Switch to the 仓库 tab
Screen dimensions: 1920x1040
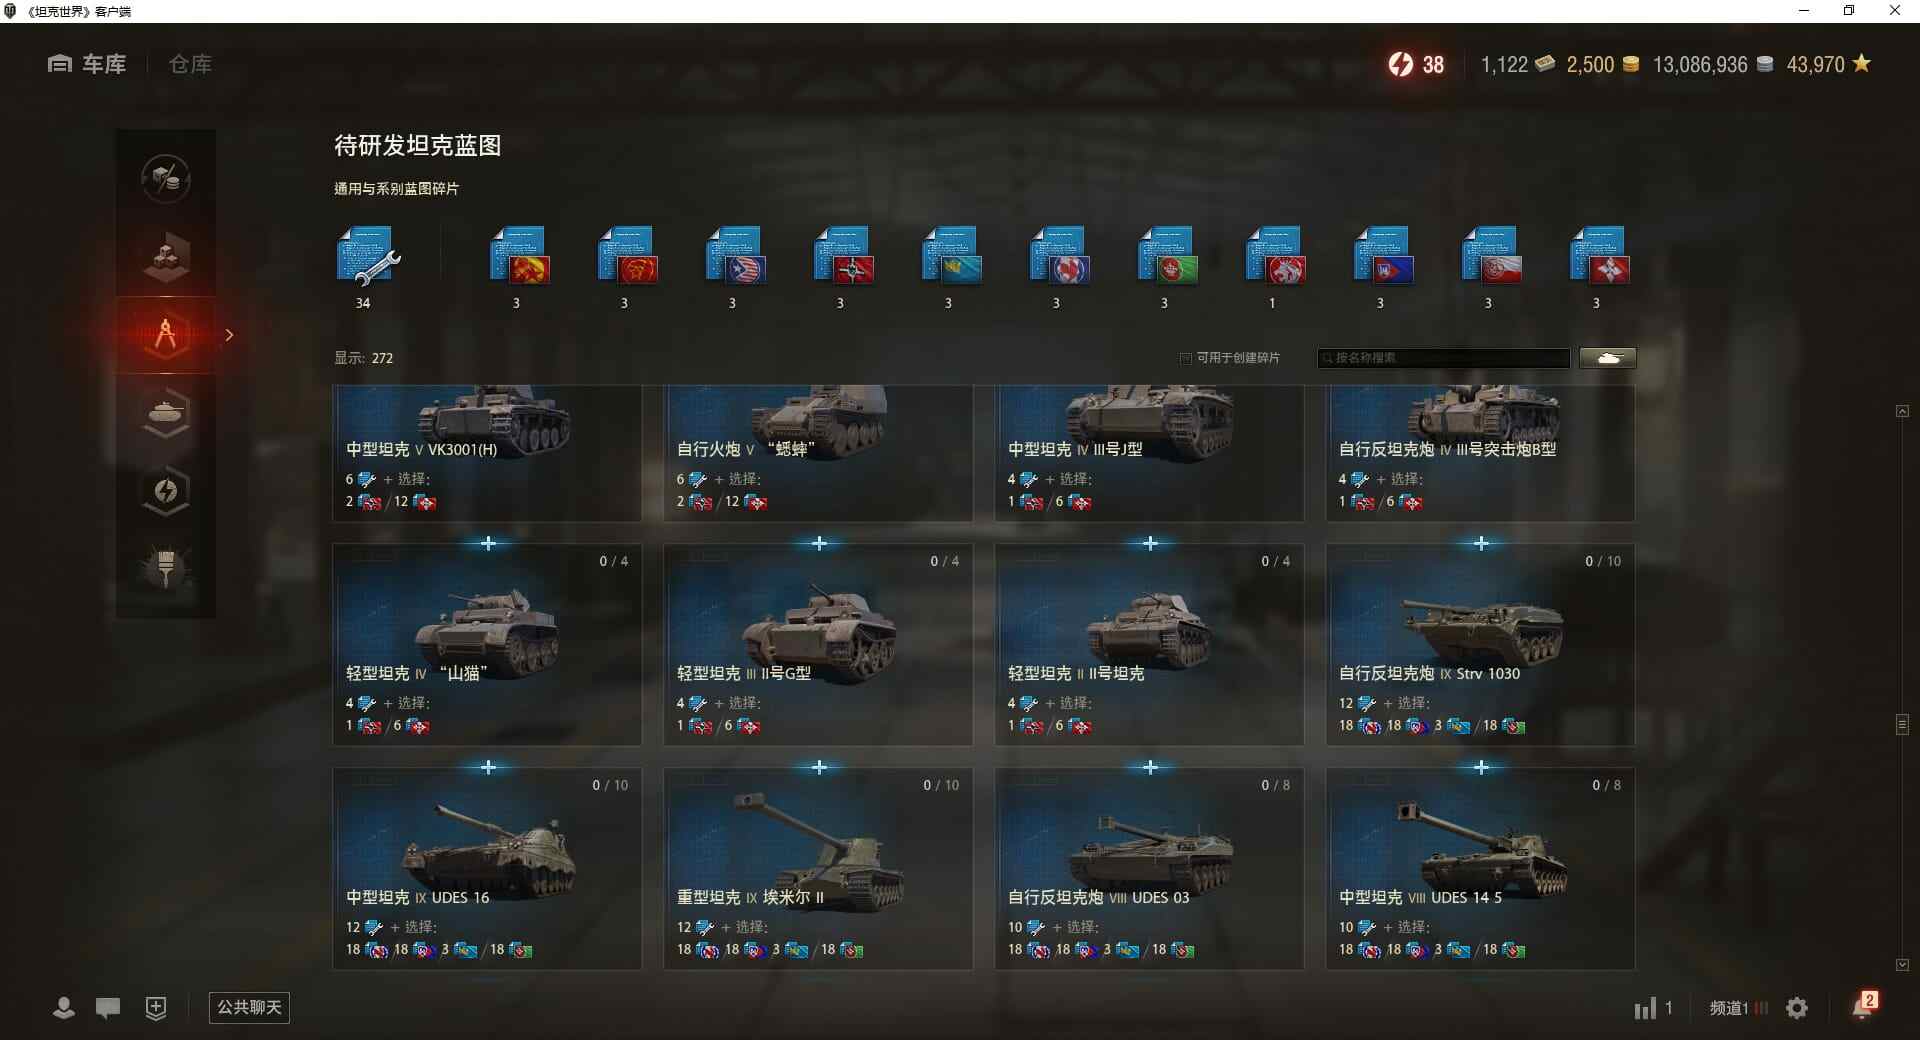coord(190,64)
